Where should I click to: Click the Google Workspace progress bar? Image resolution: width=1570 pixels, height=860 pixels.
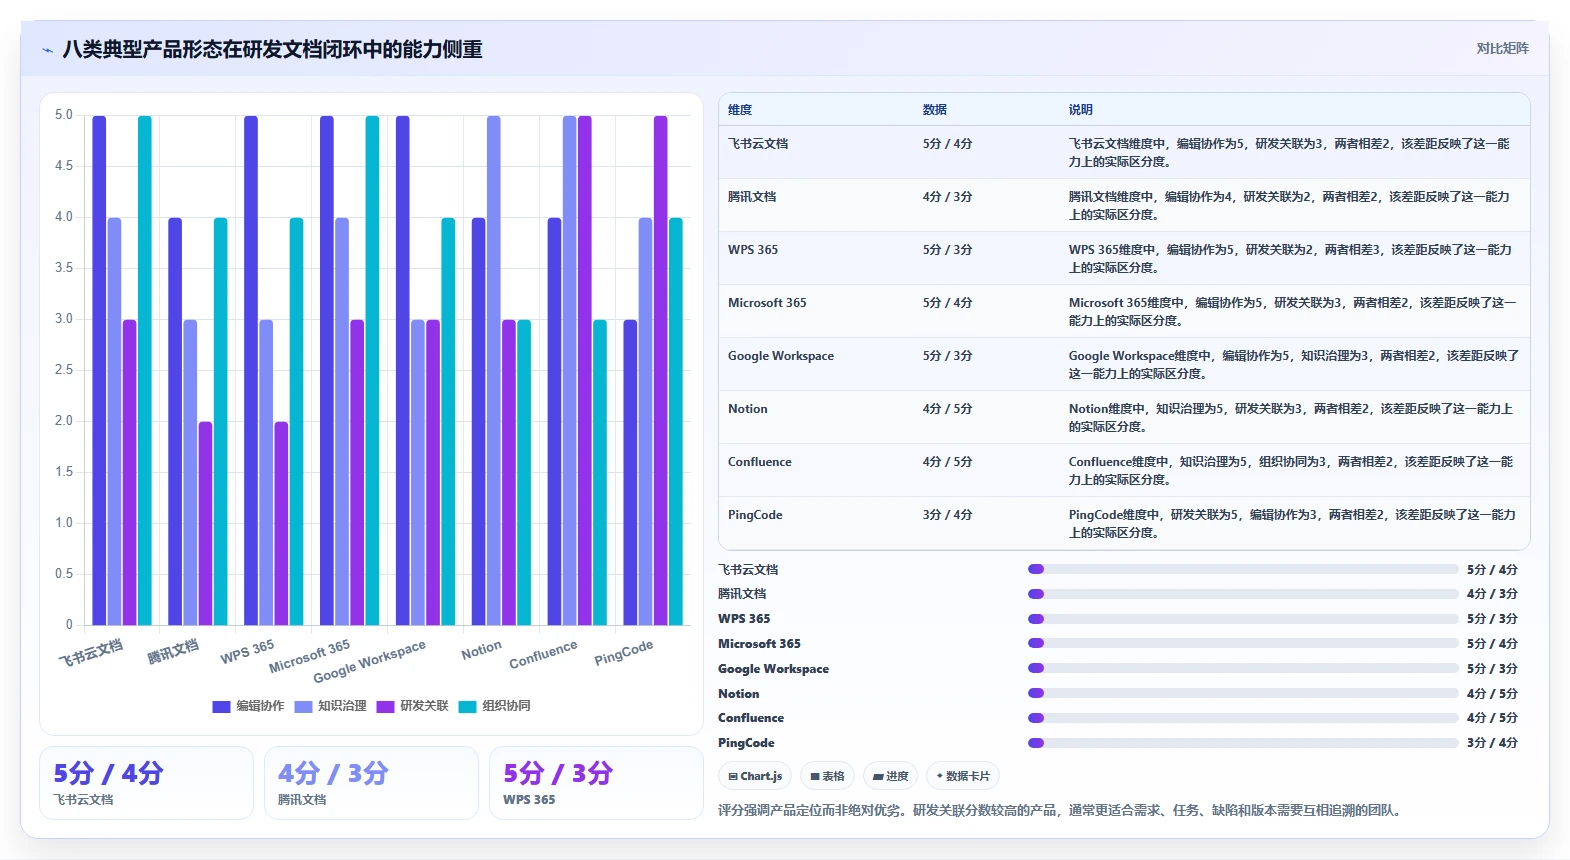pyautogui.click(x=1243, y=668)
